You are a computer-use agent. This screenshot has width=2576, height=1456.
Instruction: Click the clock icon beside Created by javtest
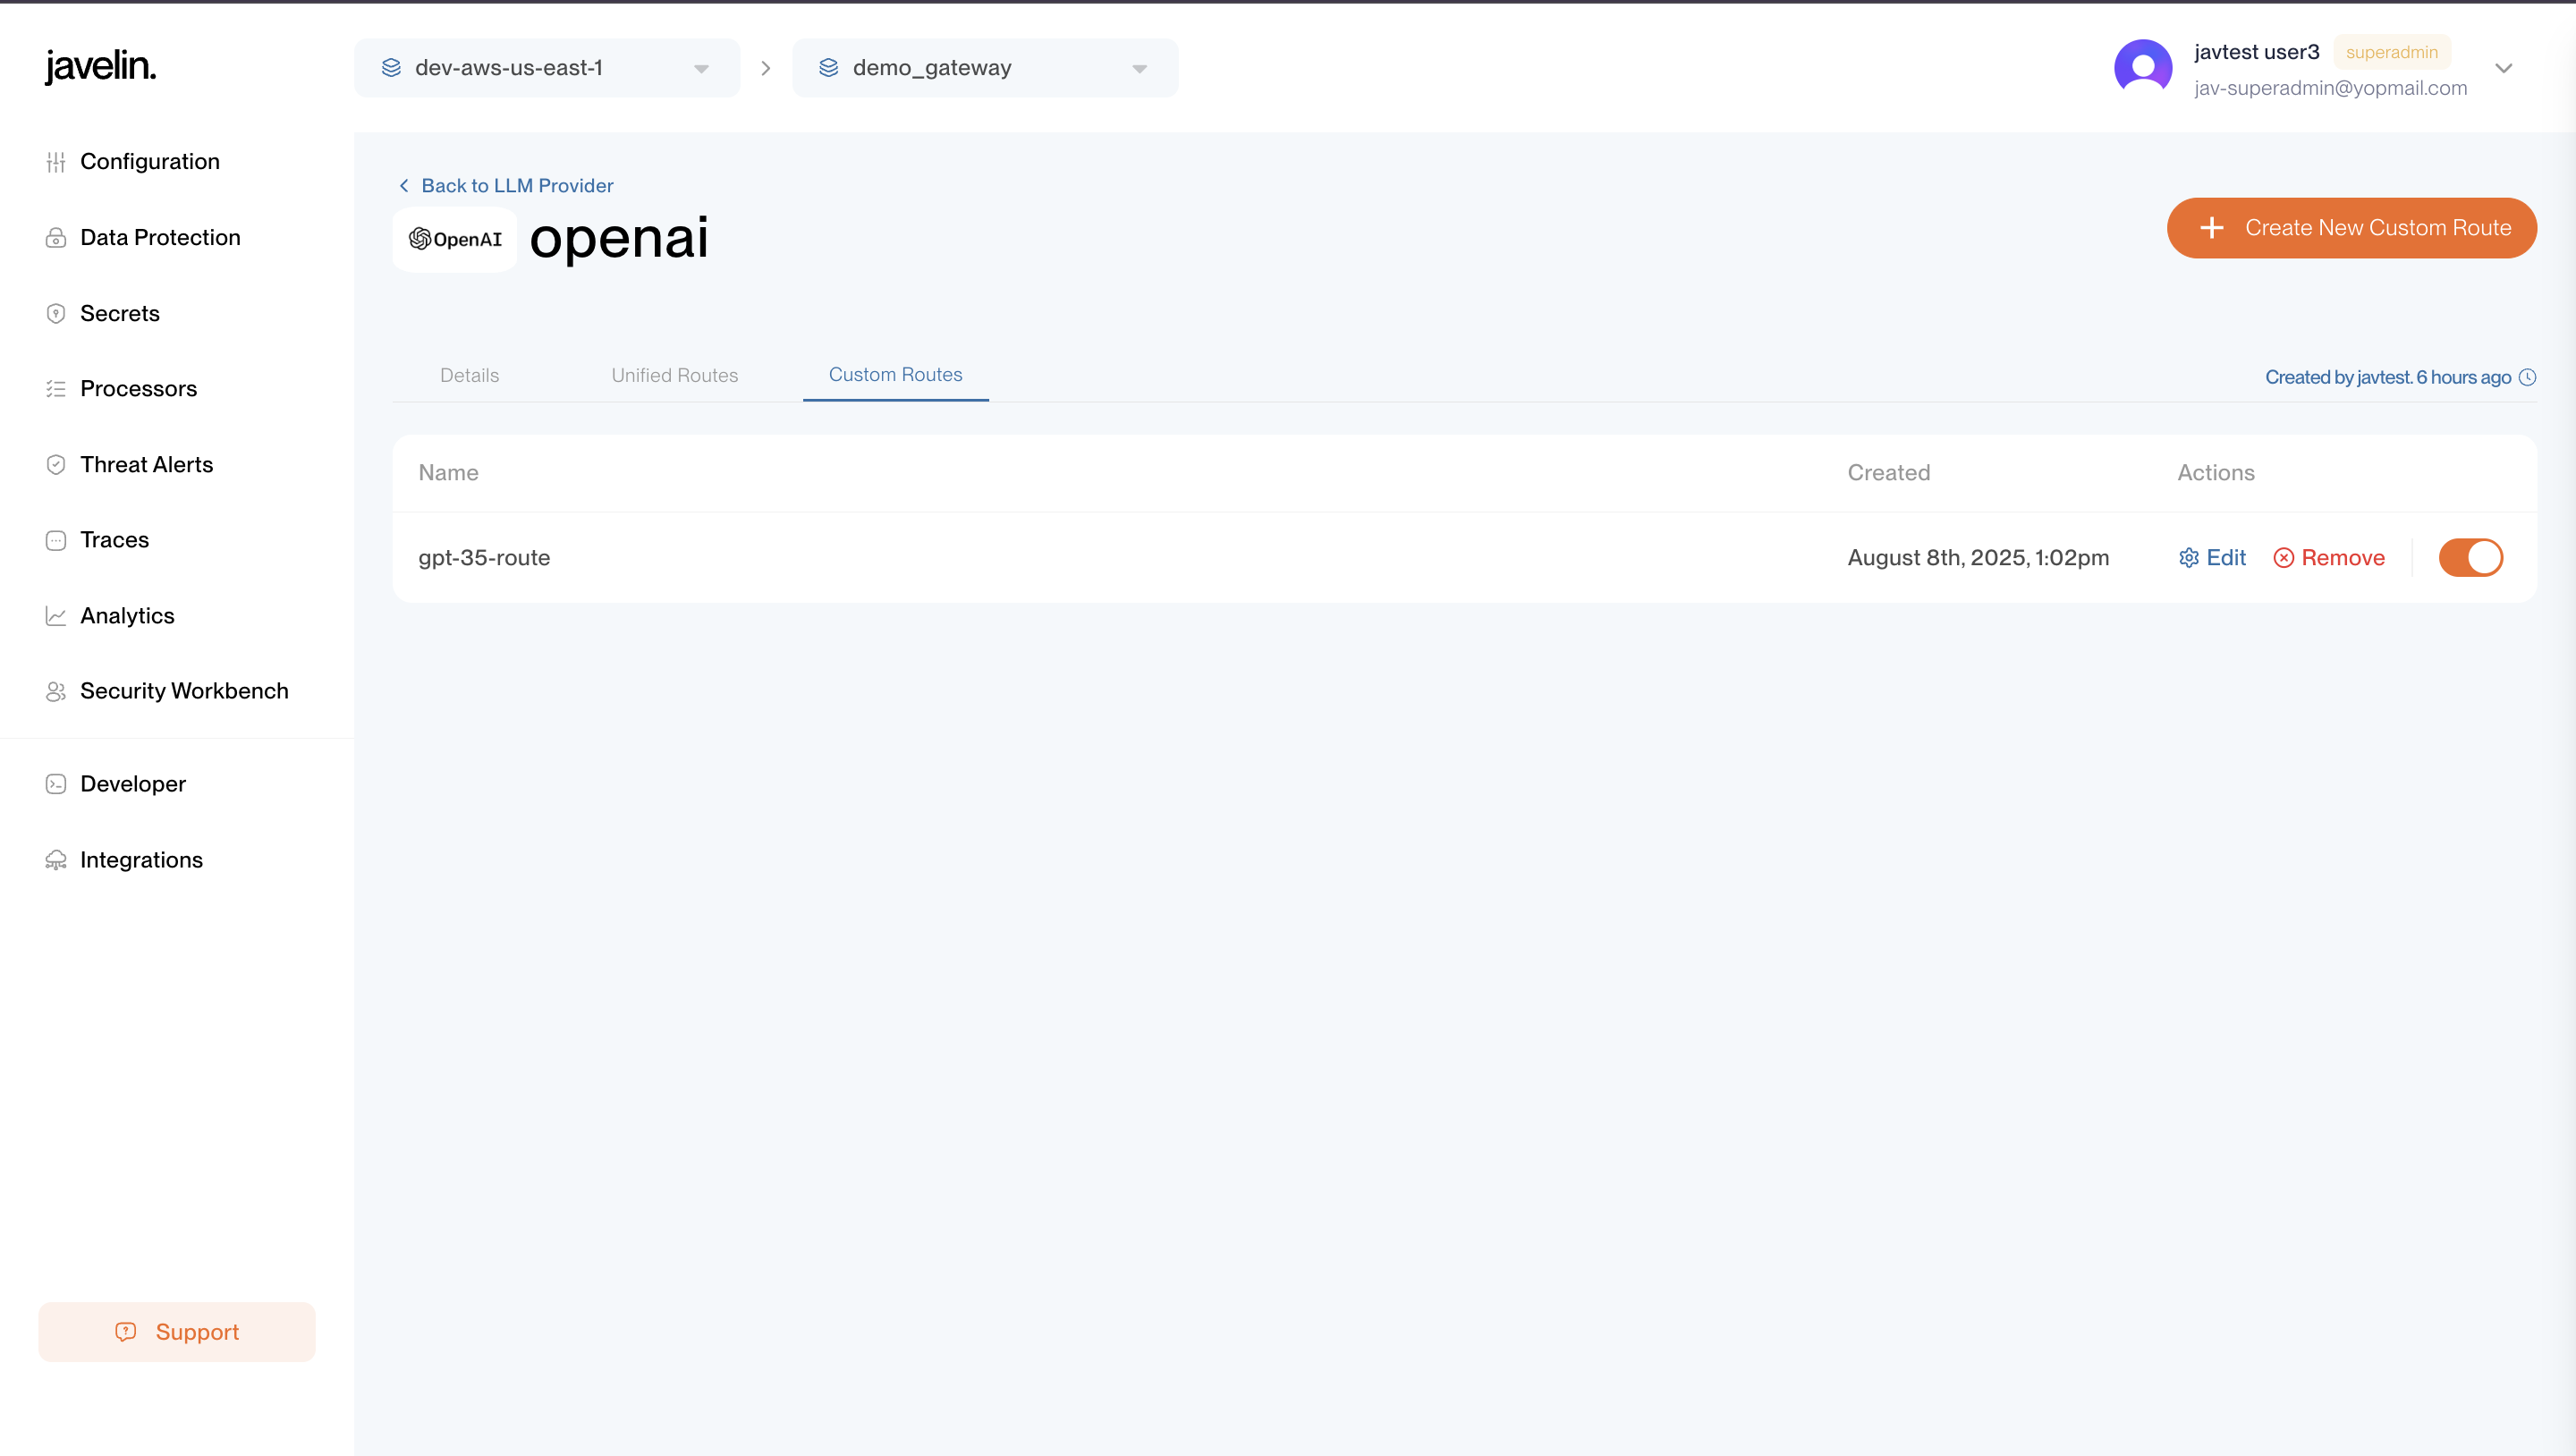pos(2527,377)
